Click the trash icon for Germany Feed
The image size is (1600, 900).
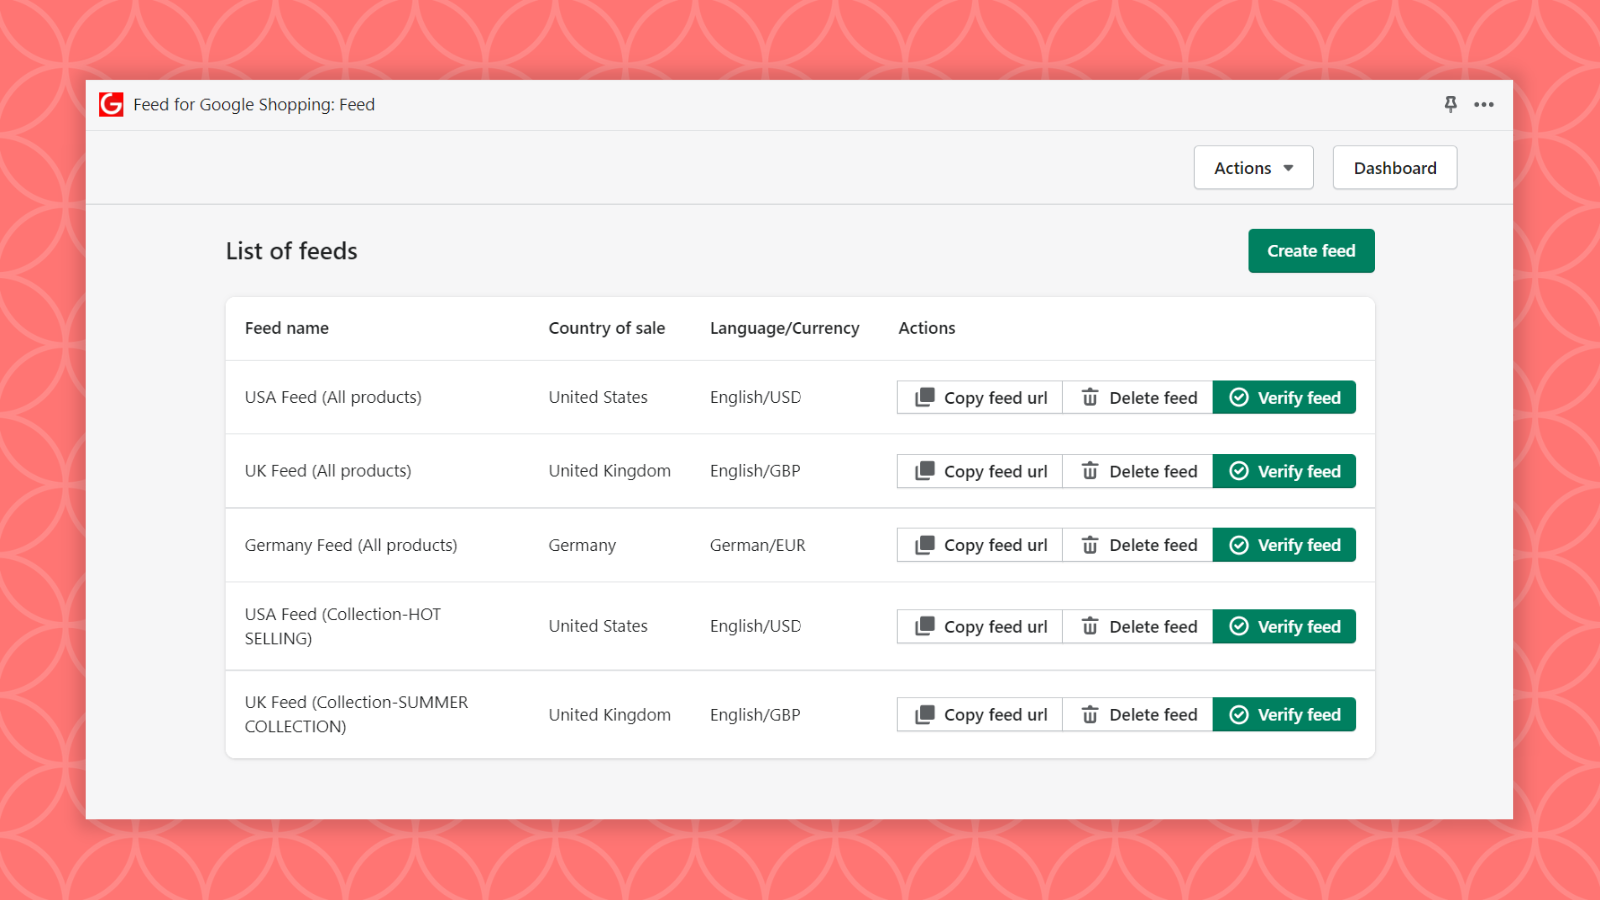tap(1090, 545)
